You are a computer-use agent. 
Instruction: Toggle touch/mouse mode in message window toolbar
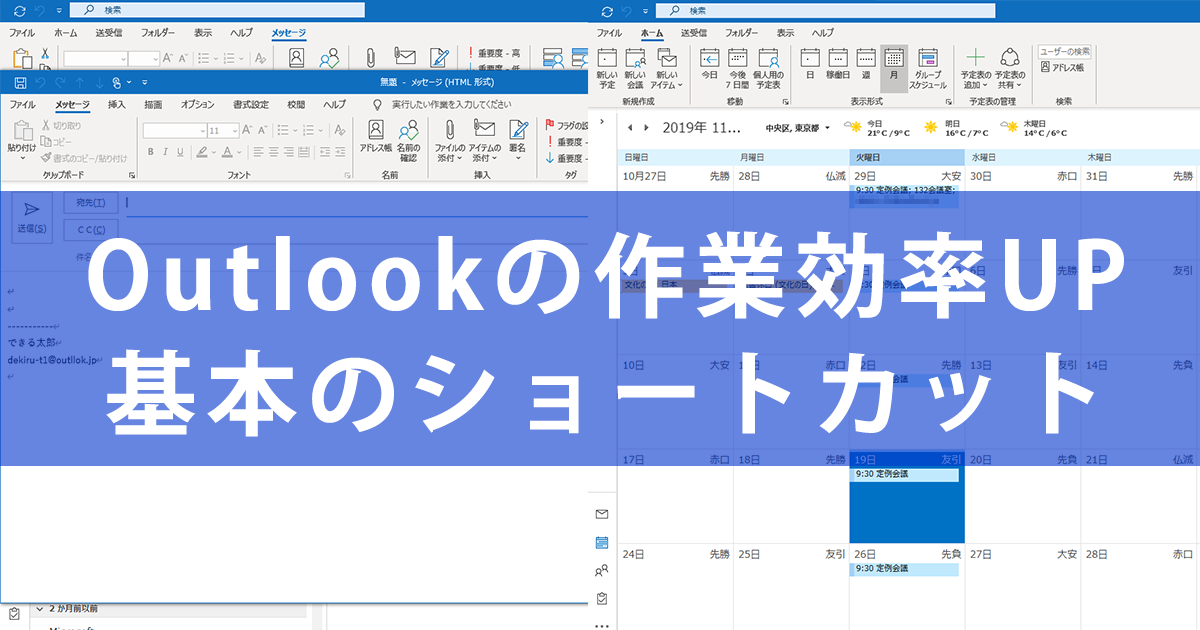pos(118,82)
